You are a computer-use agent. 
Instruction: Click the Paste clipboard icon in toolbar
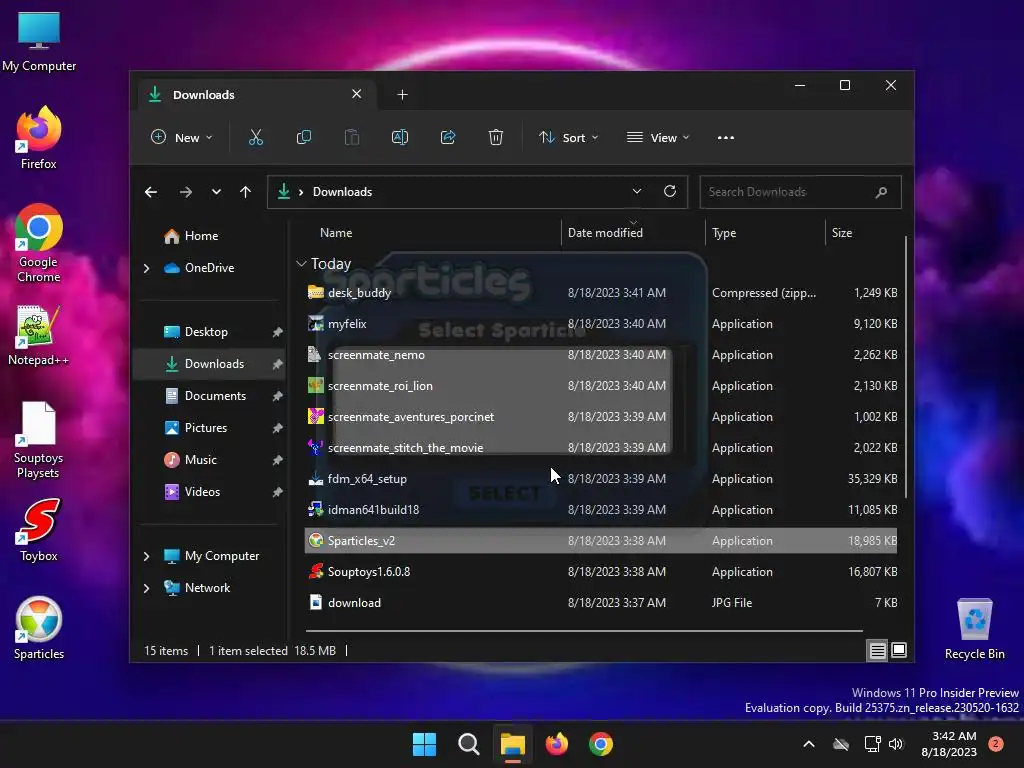(x=352, y=137)
